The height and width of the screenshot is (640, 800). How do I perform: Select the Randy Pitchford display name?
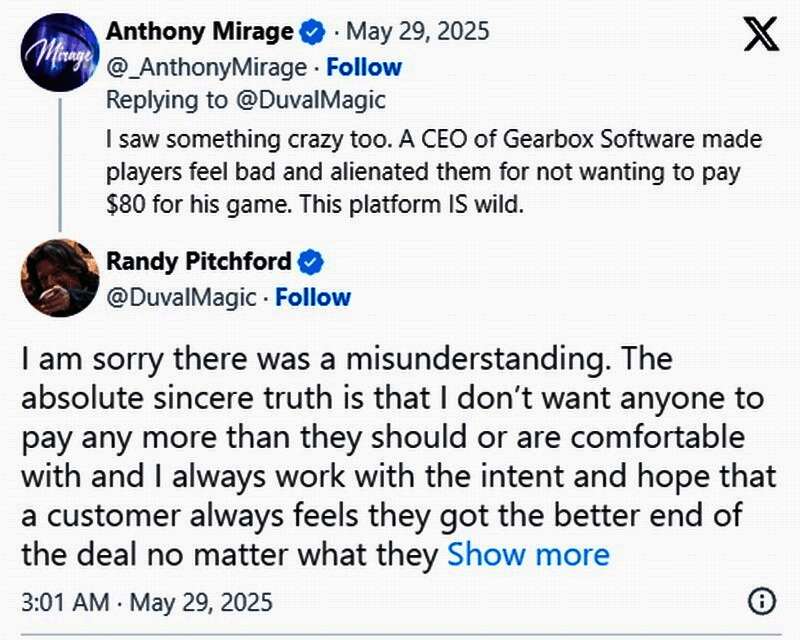(199, 262)
